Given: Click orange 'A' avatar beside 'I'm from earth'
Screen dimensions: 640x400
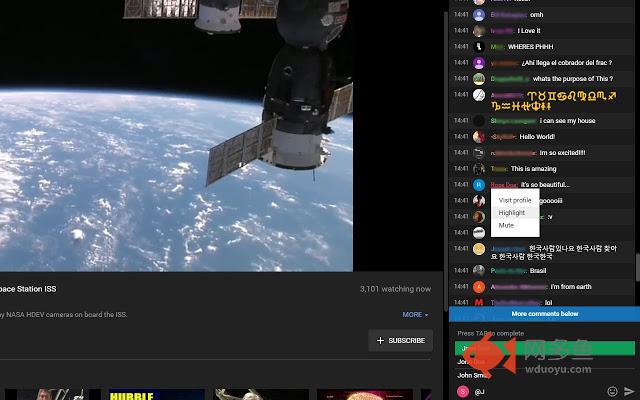Looking at the screenshot, I should pos(479,287).
